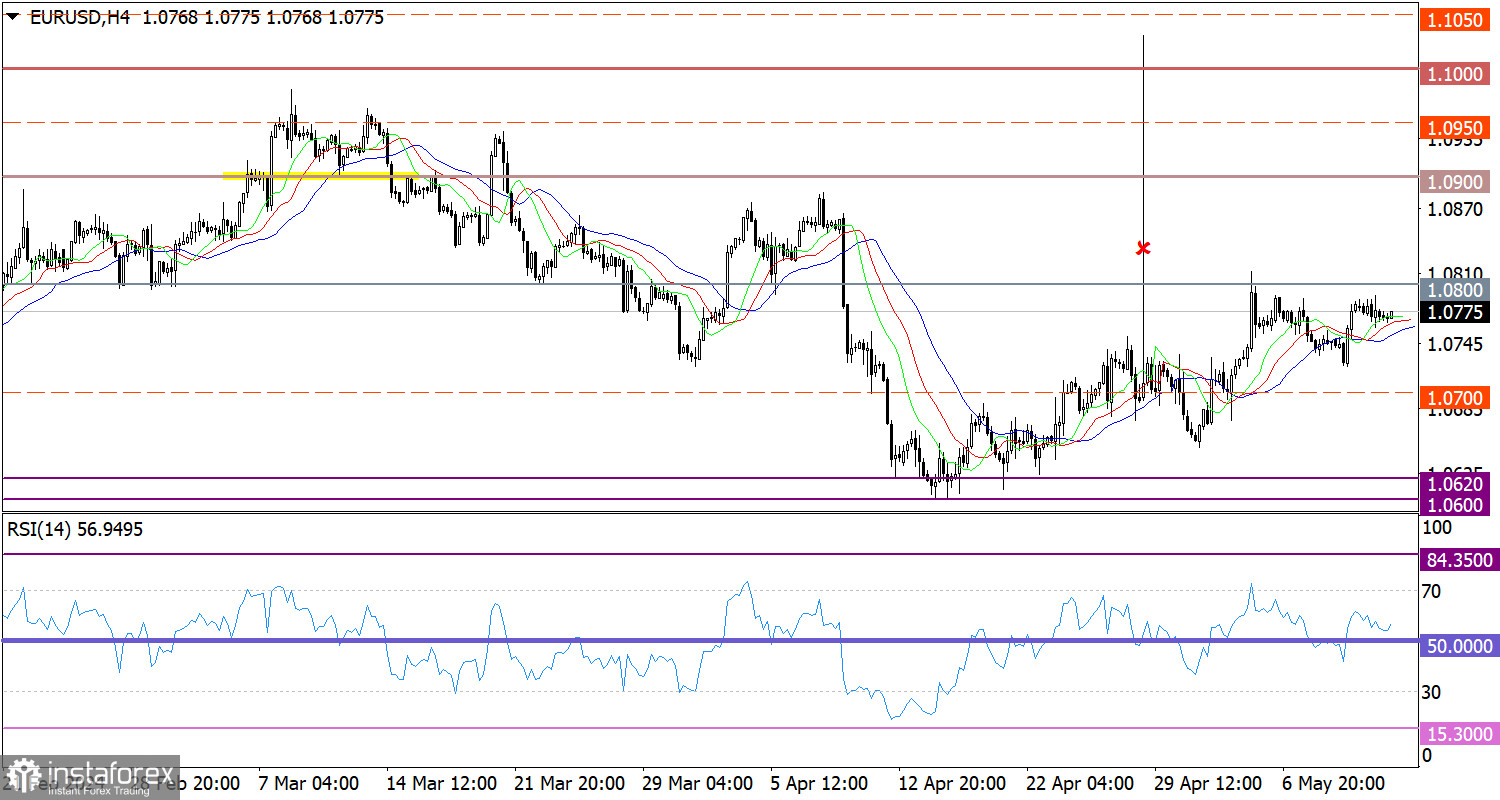Click the RSI scale value 30
This screenshot has width=1500, height=800.
click(1432, 691)
